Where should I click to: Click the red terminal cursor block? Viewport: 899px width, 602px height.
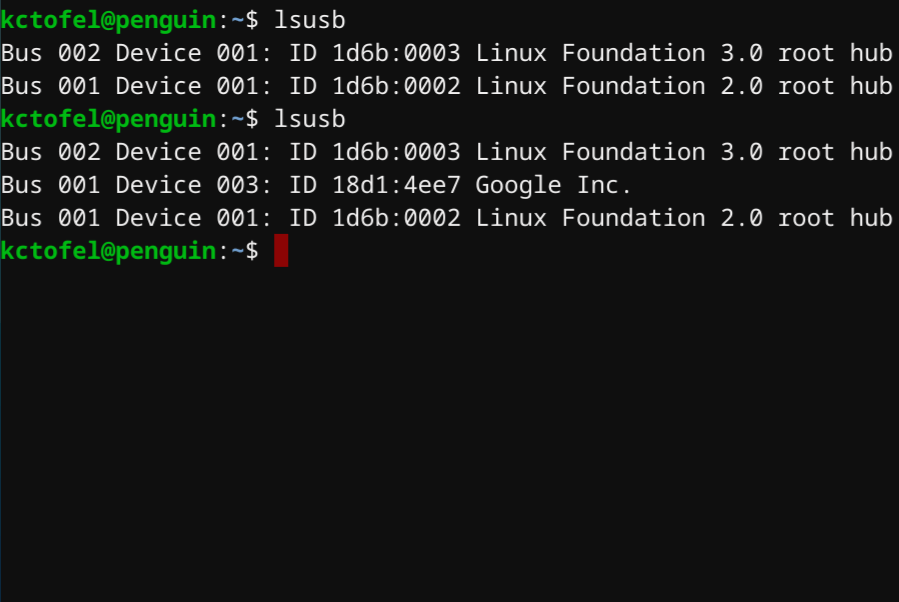pos(281,251)
